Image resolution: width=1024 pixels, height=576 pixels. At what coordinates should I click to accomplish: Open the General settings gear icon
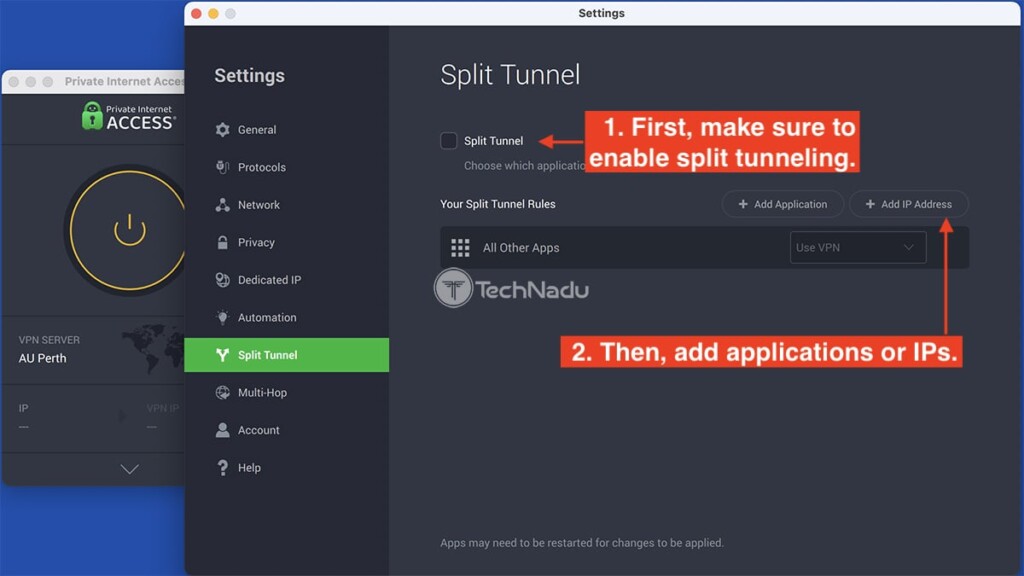tap(222, 129)
